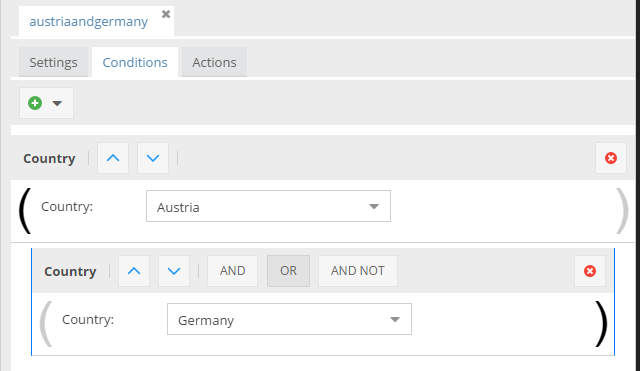Toggle the left bracket before Austria condition
The image size is (640, 371).
25,211
